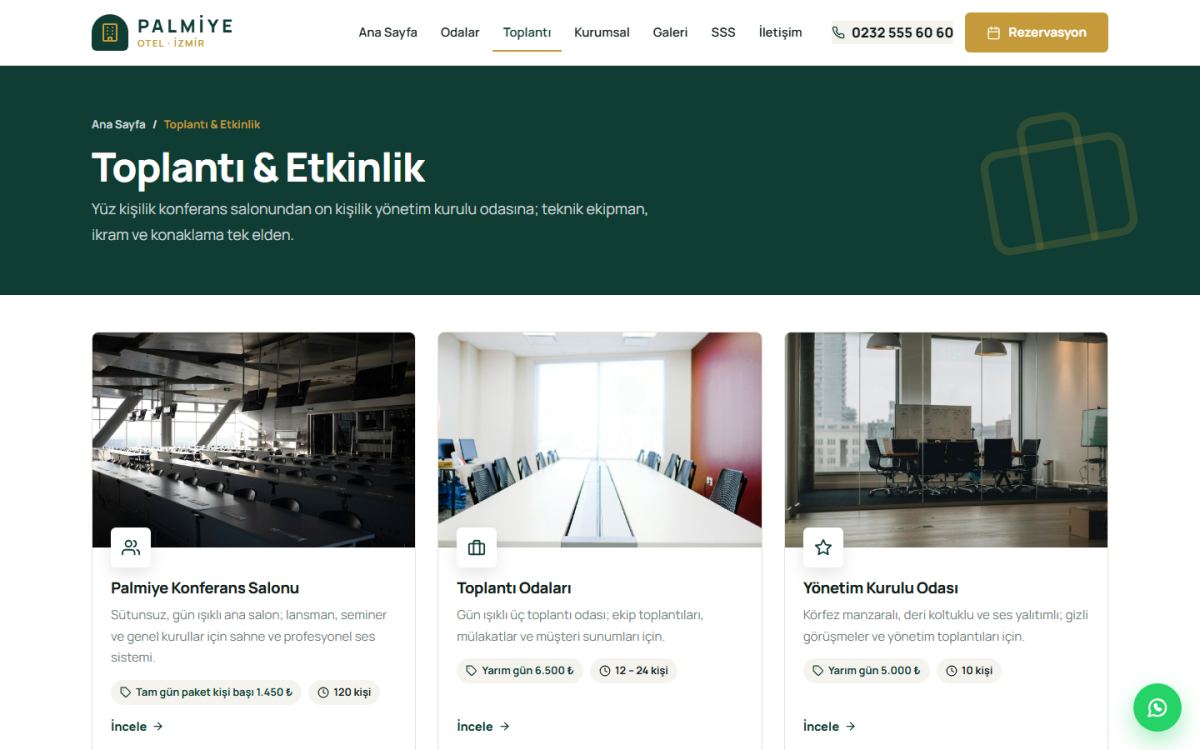The image size is (1200, 750).
Task: Open the SSS page
Action: click(x=723, y=32)
